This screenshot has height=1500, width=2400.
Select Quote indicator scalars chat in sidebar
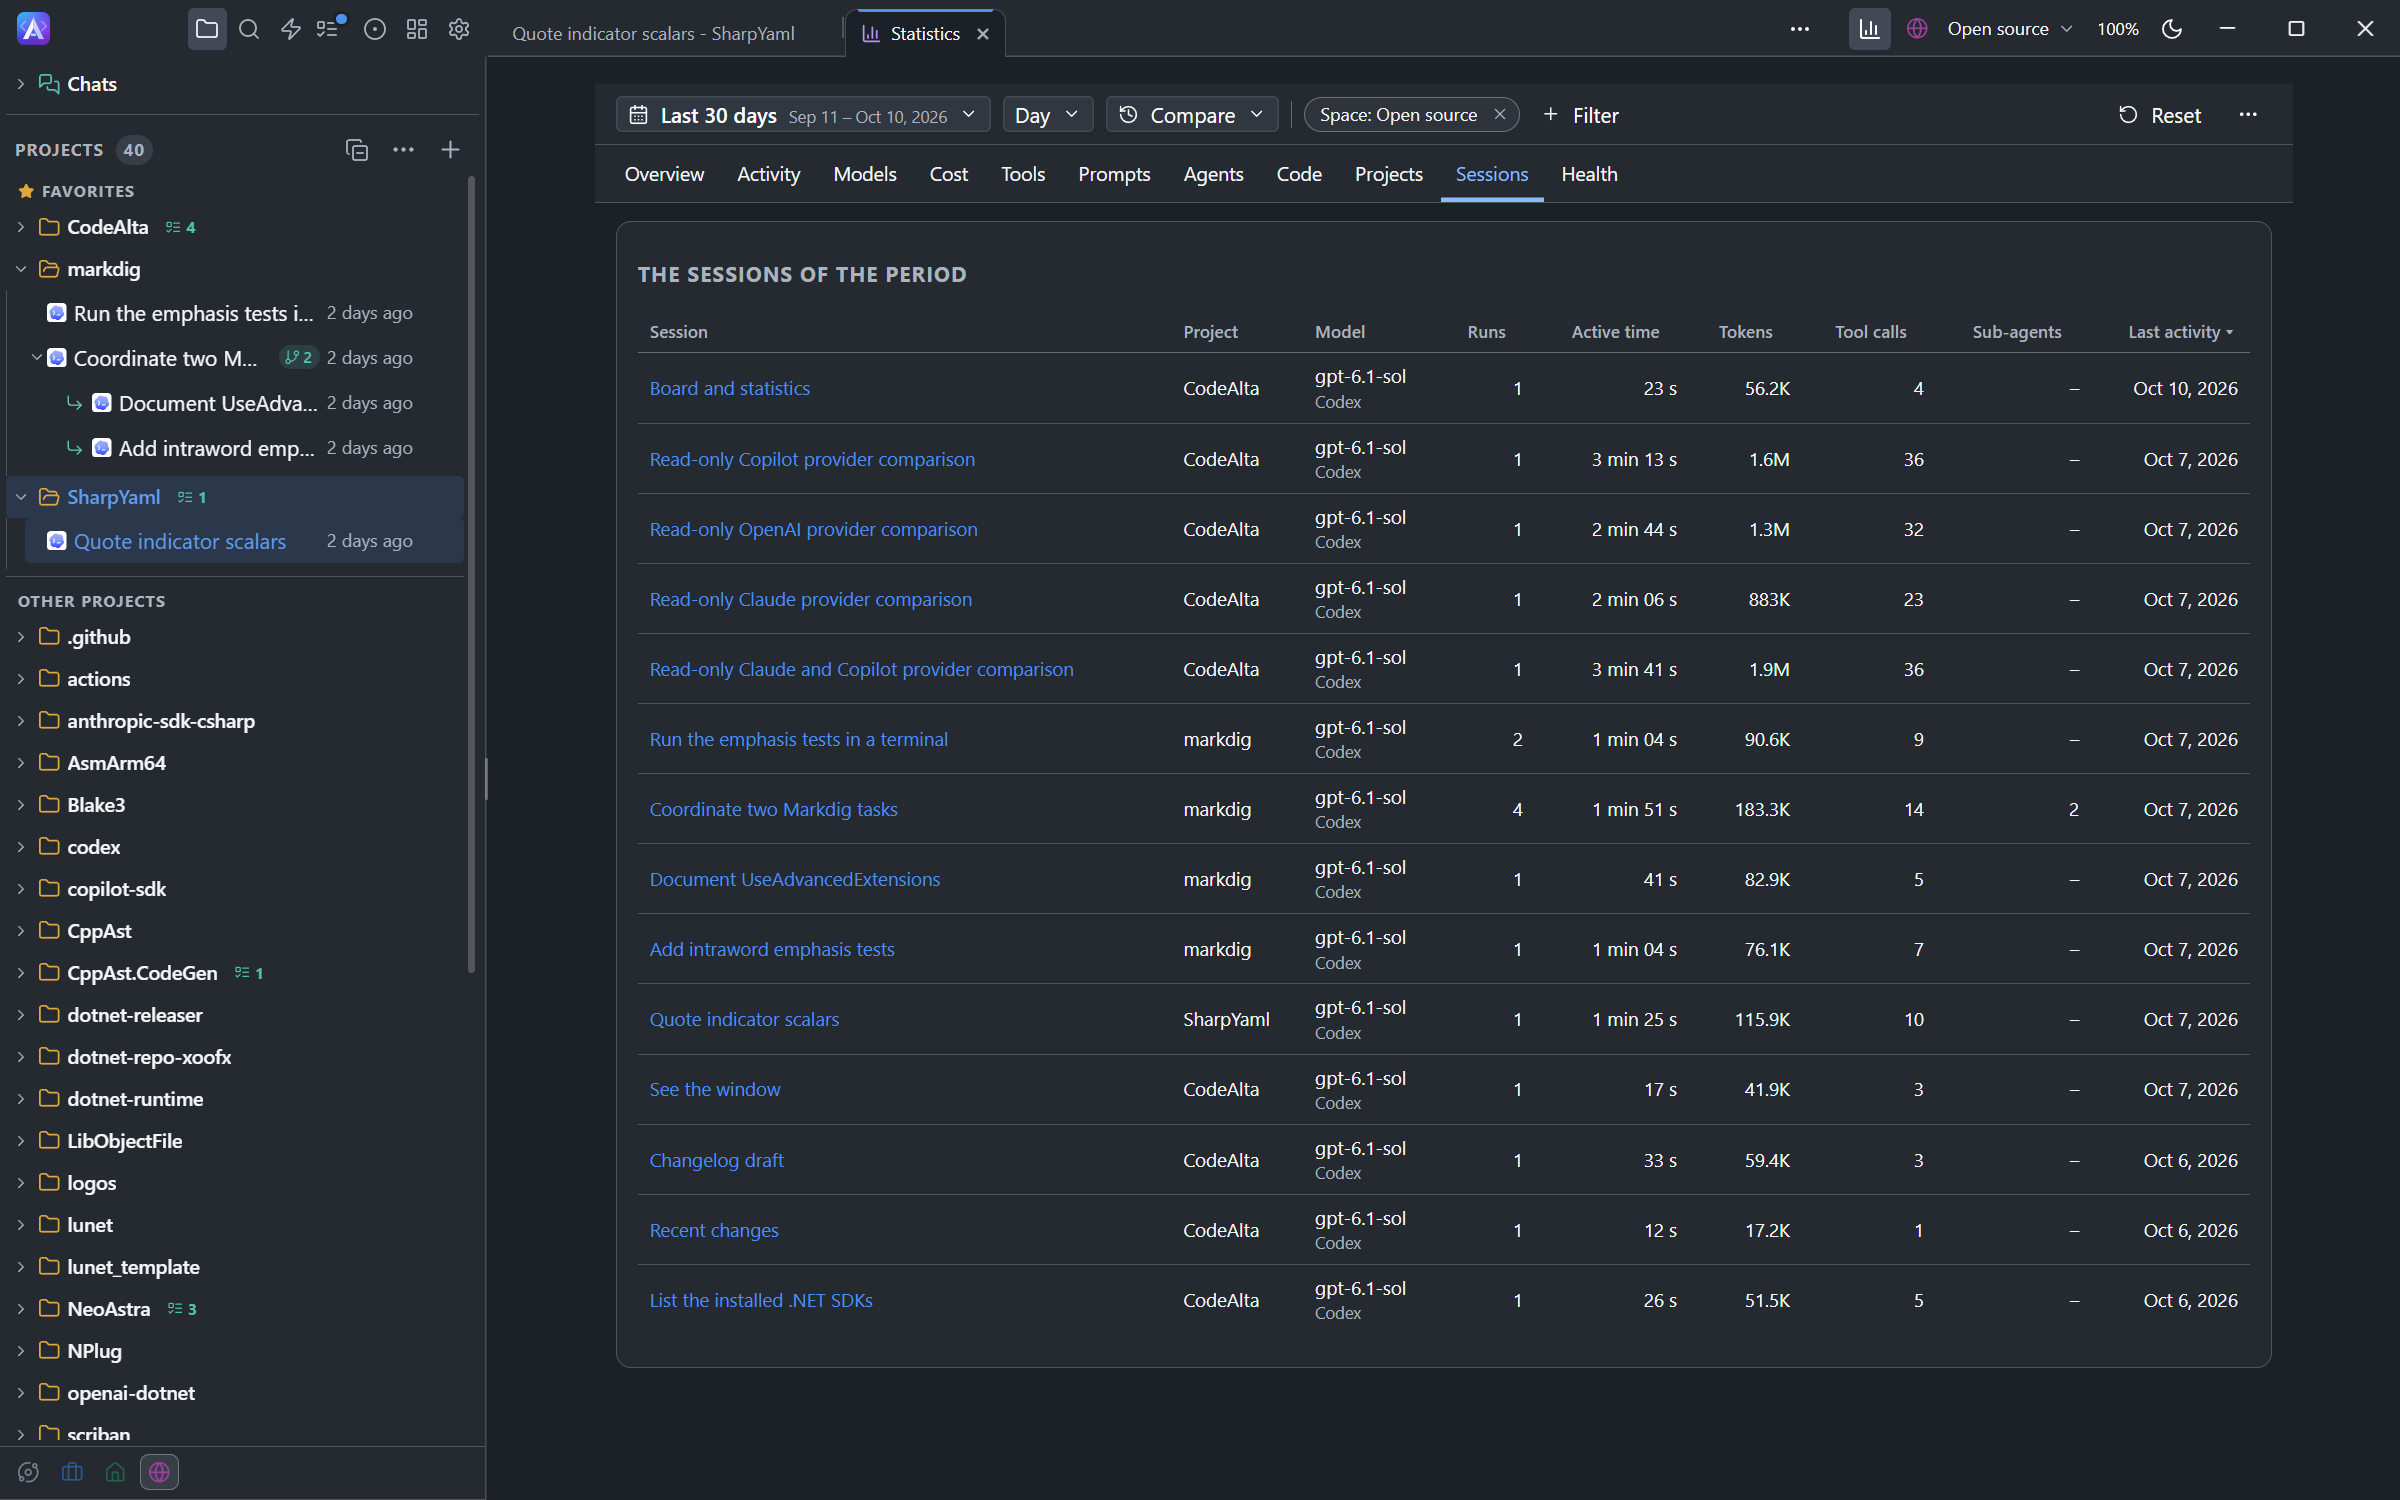coord(244,541)
